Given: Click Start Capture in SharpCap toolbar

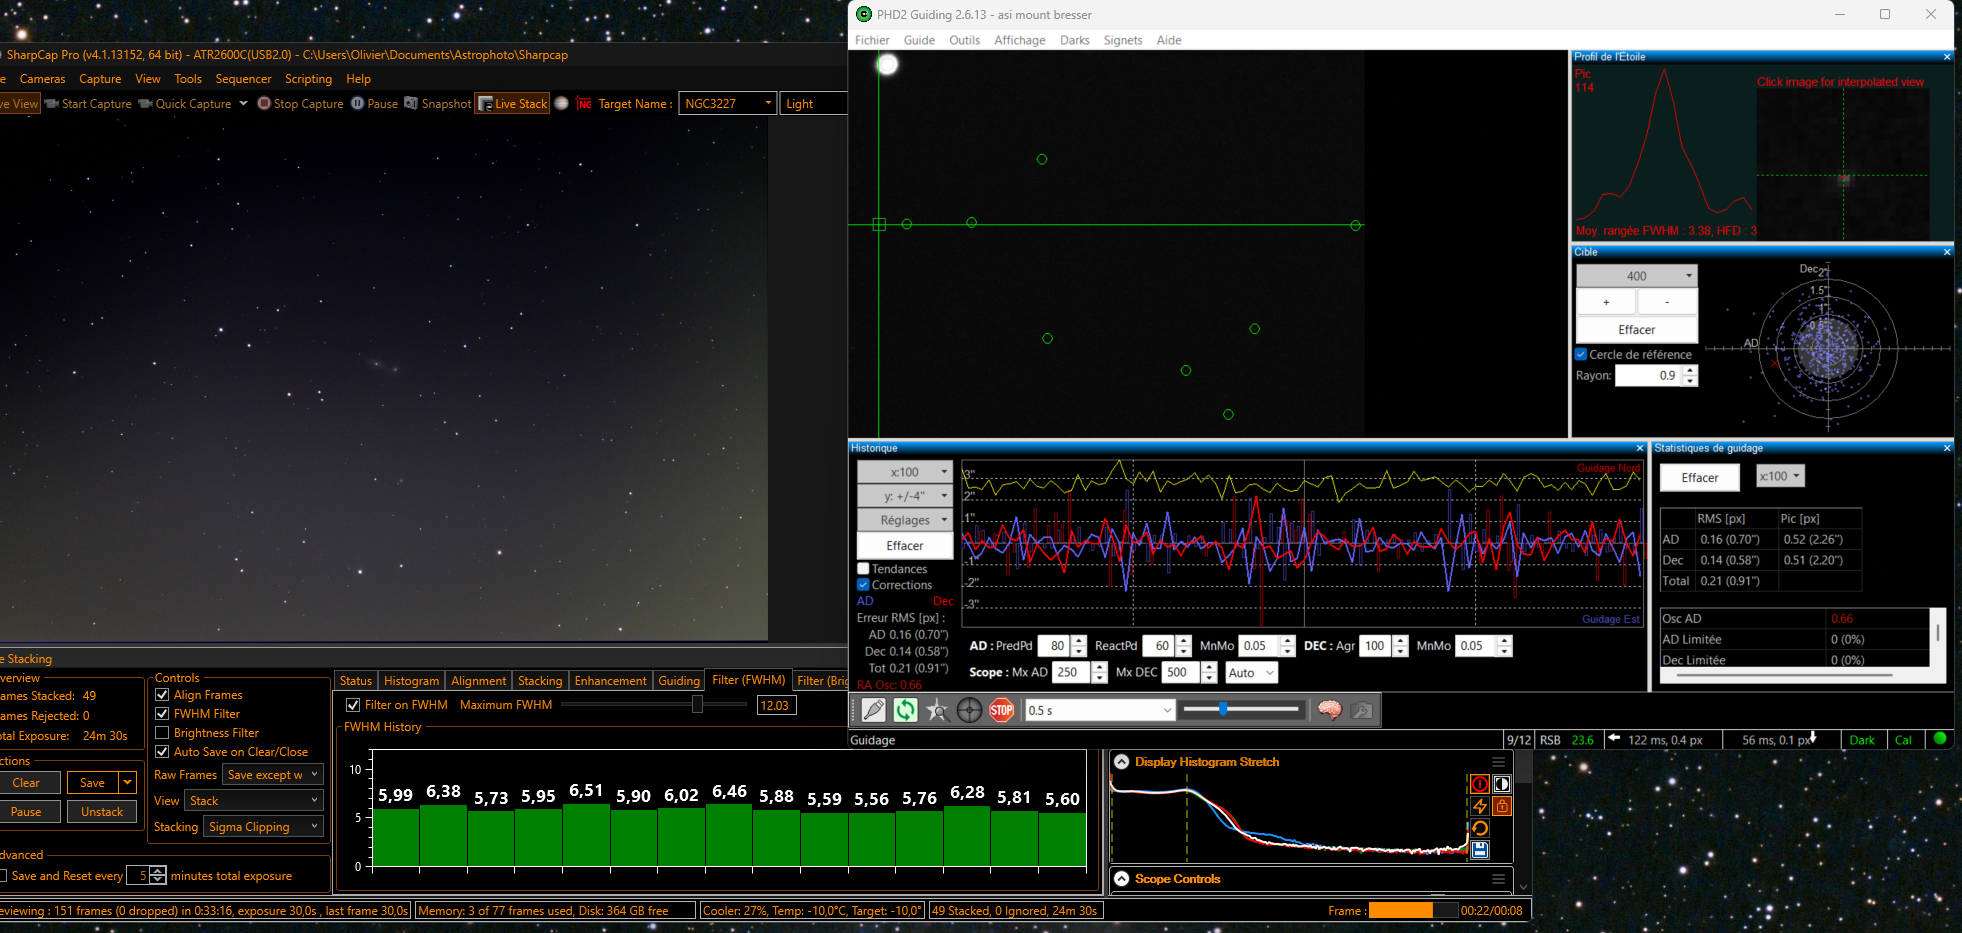Looking at the screenshot, I should (88, 103).
